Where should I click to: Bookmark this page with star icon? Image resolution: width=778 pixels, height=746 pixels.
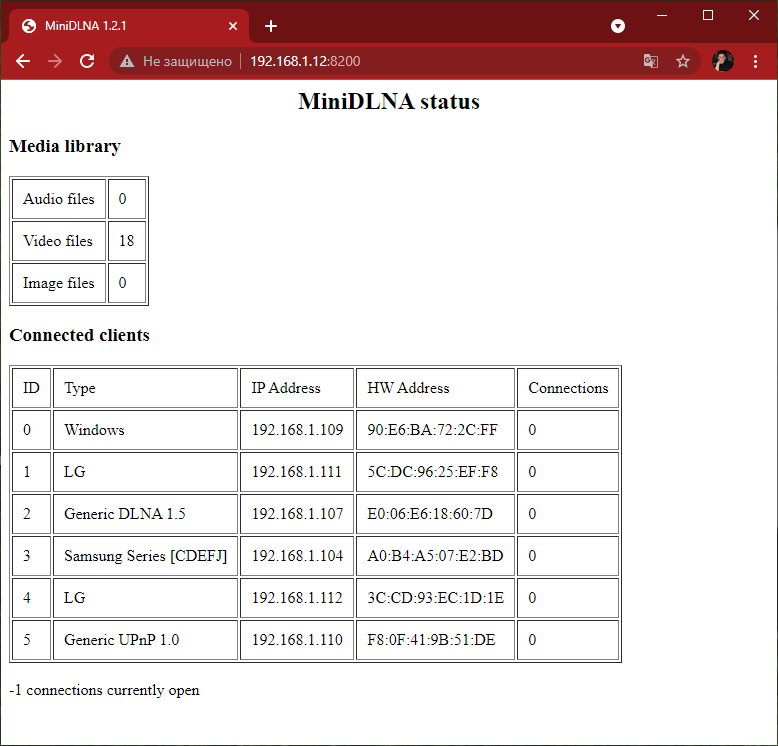[x=683, y=61]
